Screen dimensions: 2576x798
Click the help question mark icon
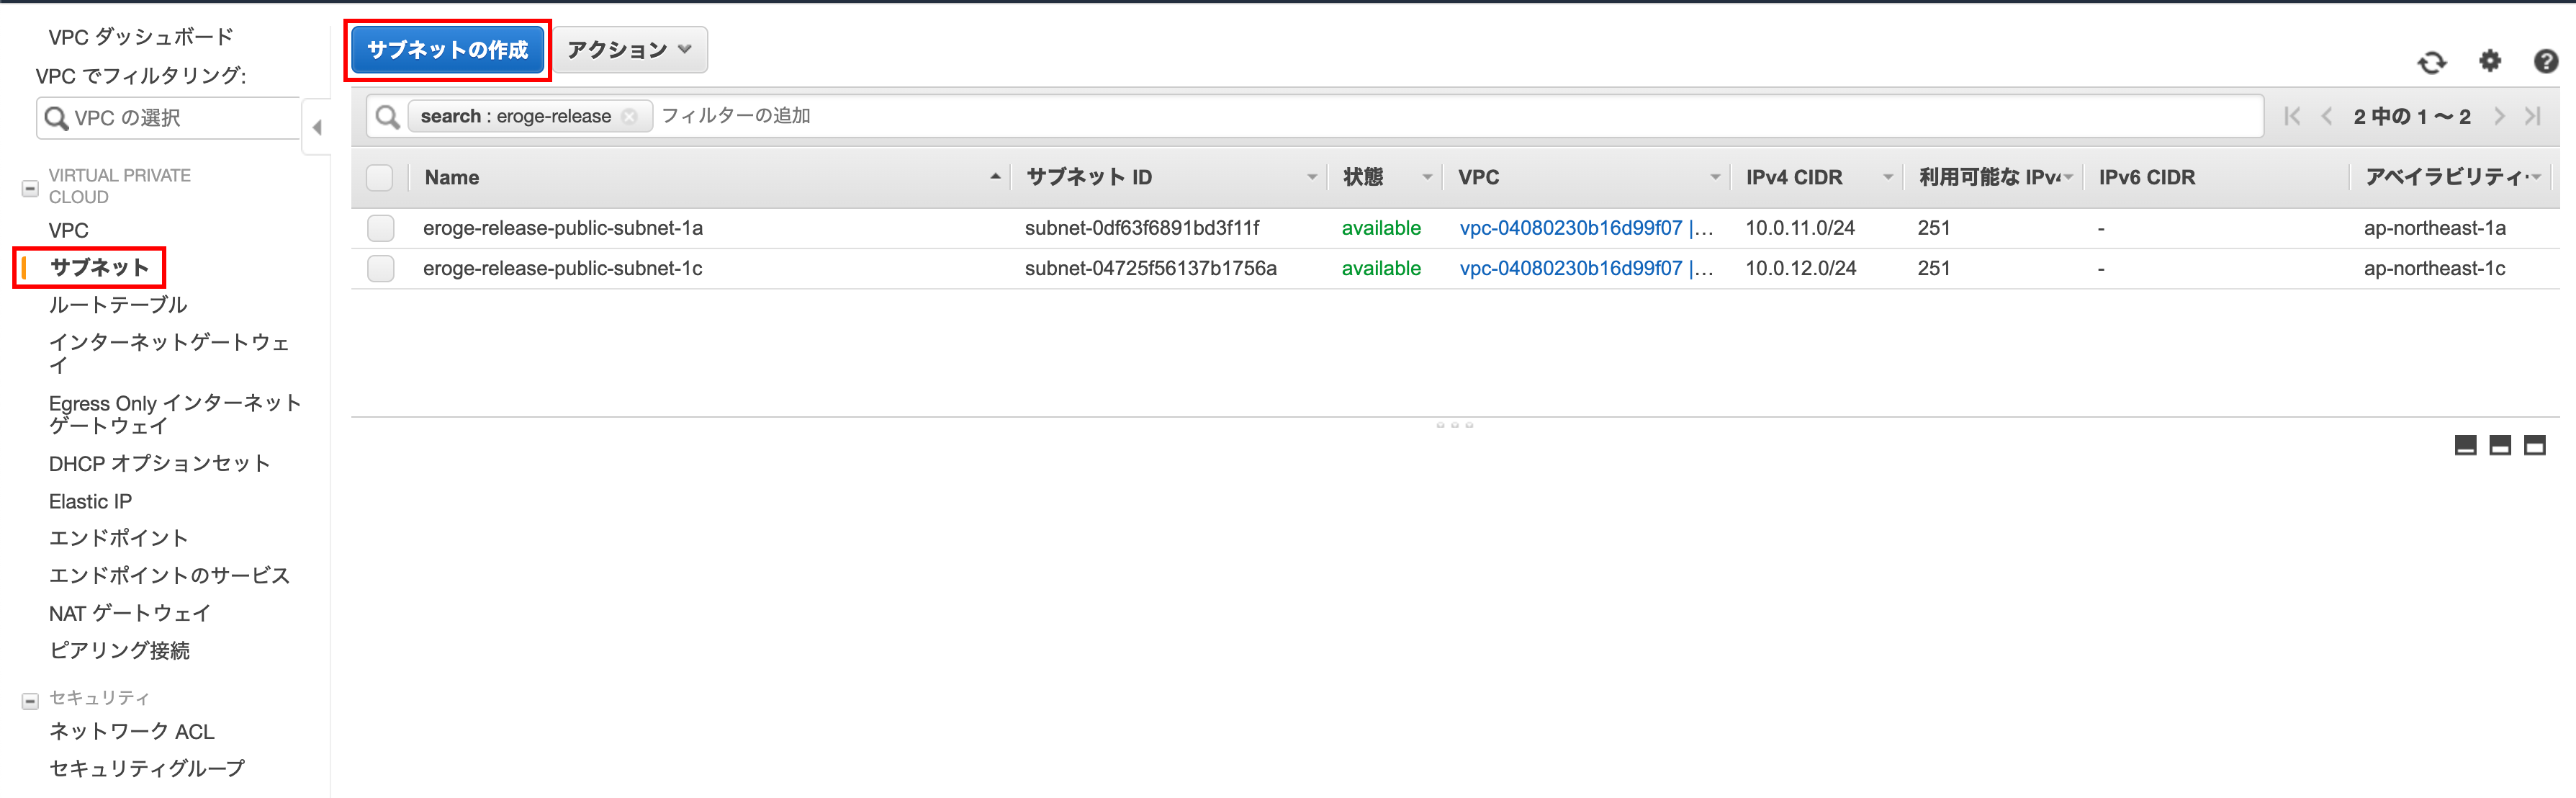point(2546,62)
